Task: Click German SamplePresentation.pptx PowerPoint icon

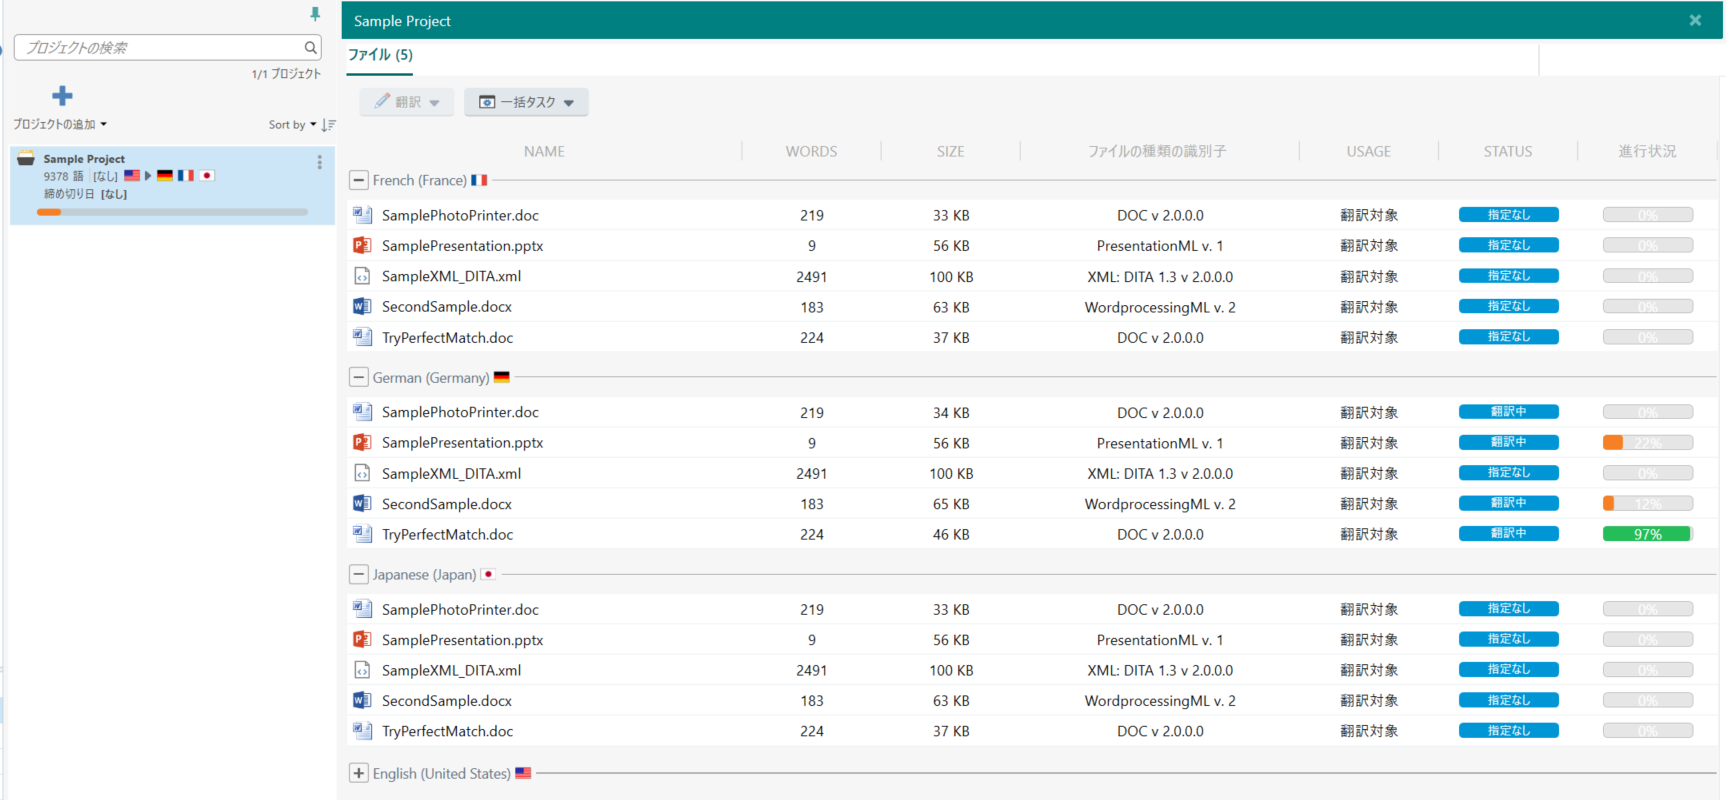Action: tap(362, 442)
